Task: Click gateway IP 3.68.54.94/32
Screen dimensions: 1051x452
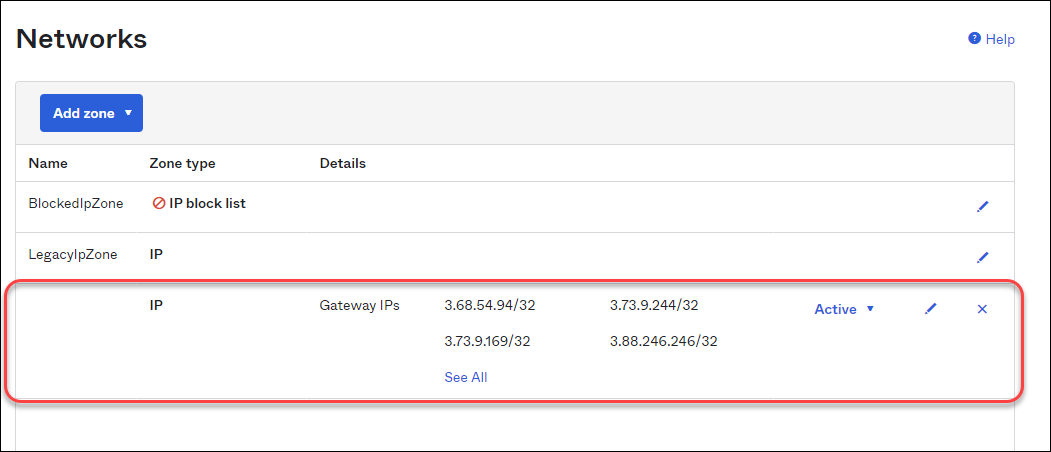Action: (488, 305)
